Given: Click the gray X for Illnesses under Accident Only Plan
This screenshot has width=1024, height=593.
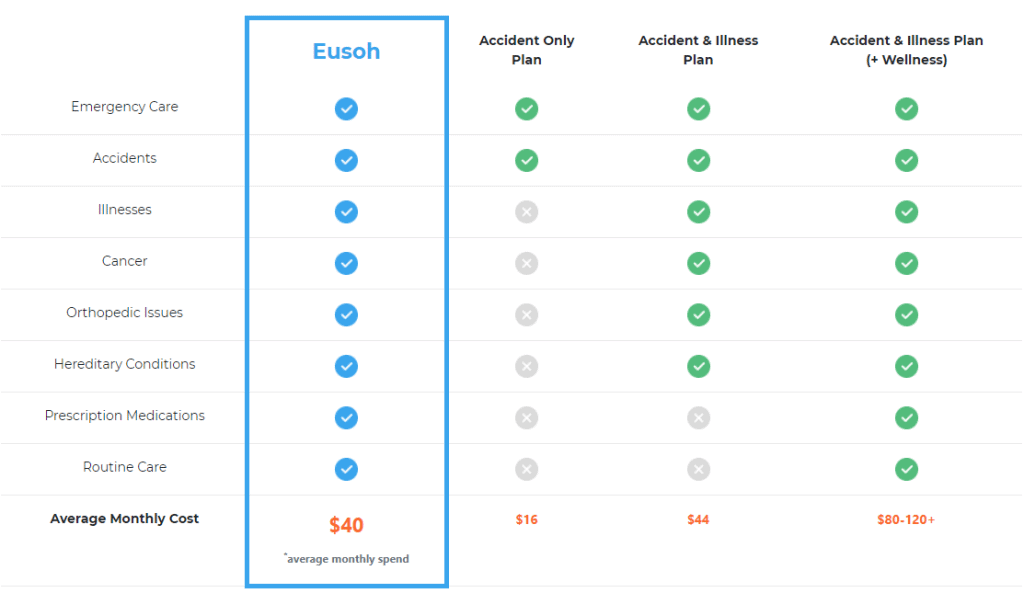Looking at the screenshot, I should (x=526, y=212).
